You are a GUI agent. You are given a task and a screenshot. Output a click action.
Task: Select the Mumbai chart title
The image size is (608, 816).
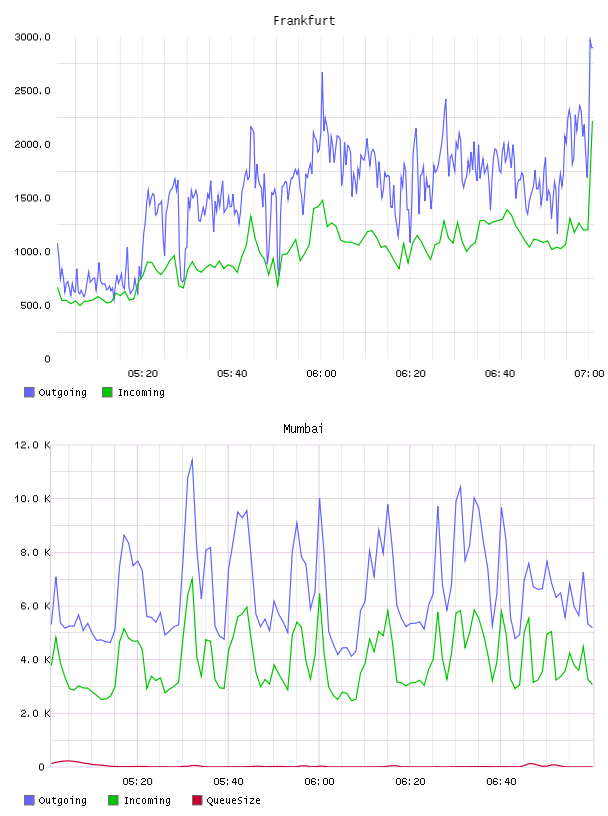[303, 429]
